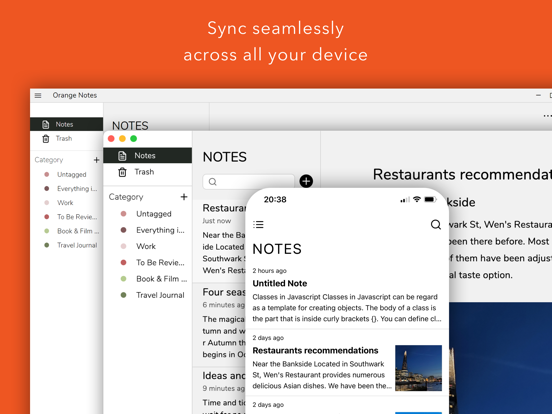The height and width of the screenshot is (414, 552).
Task: Add a new category in the Mac window
Action: click(184, 197)
